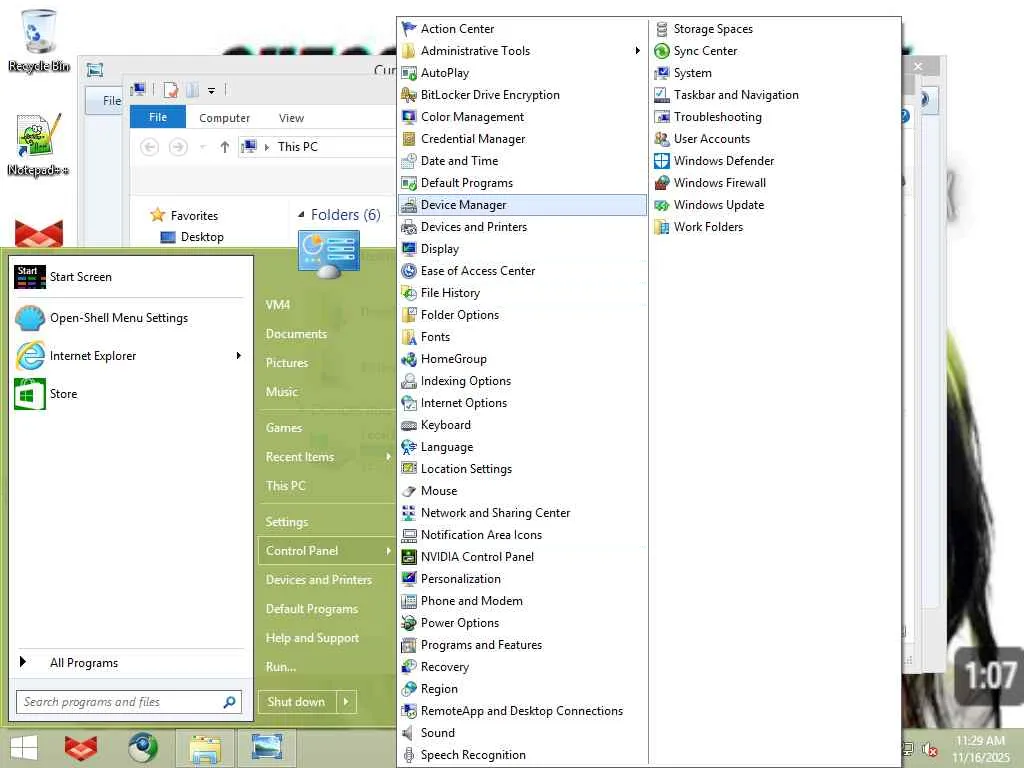Click the Mouse icon

pos(409,491)
